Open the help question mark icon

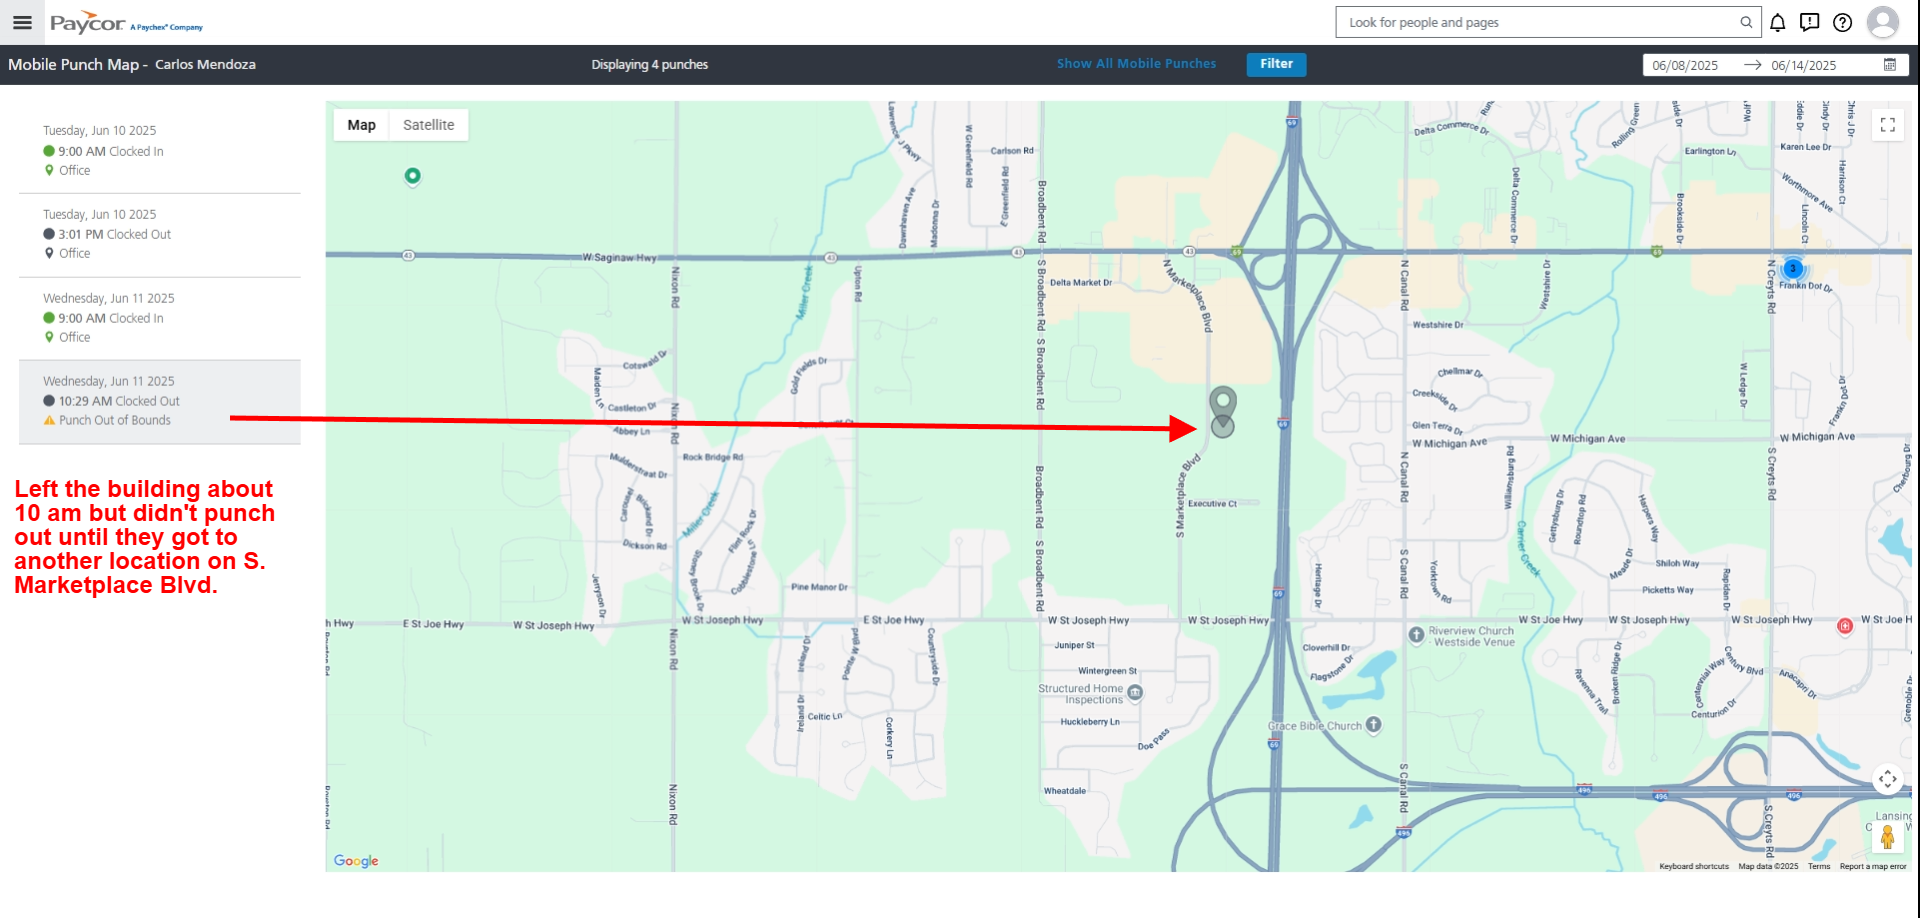(1842, 22)
